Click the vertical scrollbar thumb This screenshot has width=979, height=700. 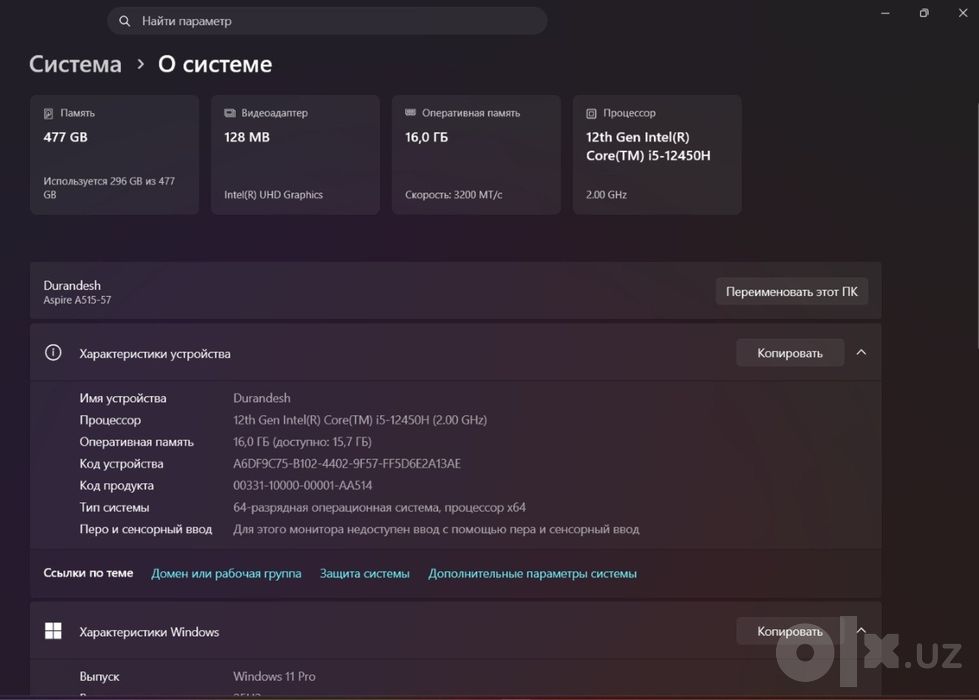[977, 225]
